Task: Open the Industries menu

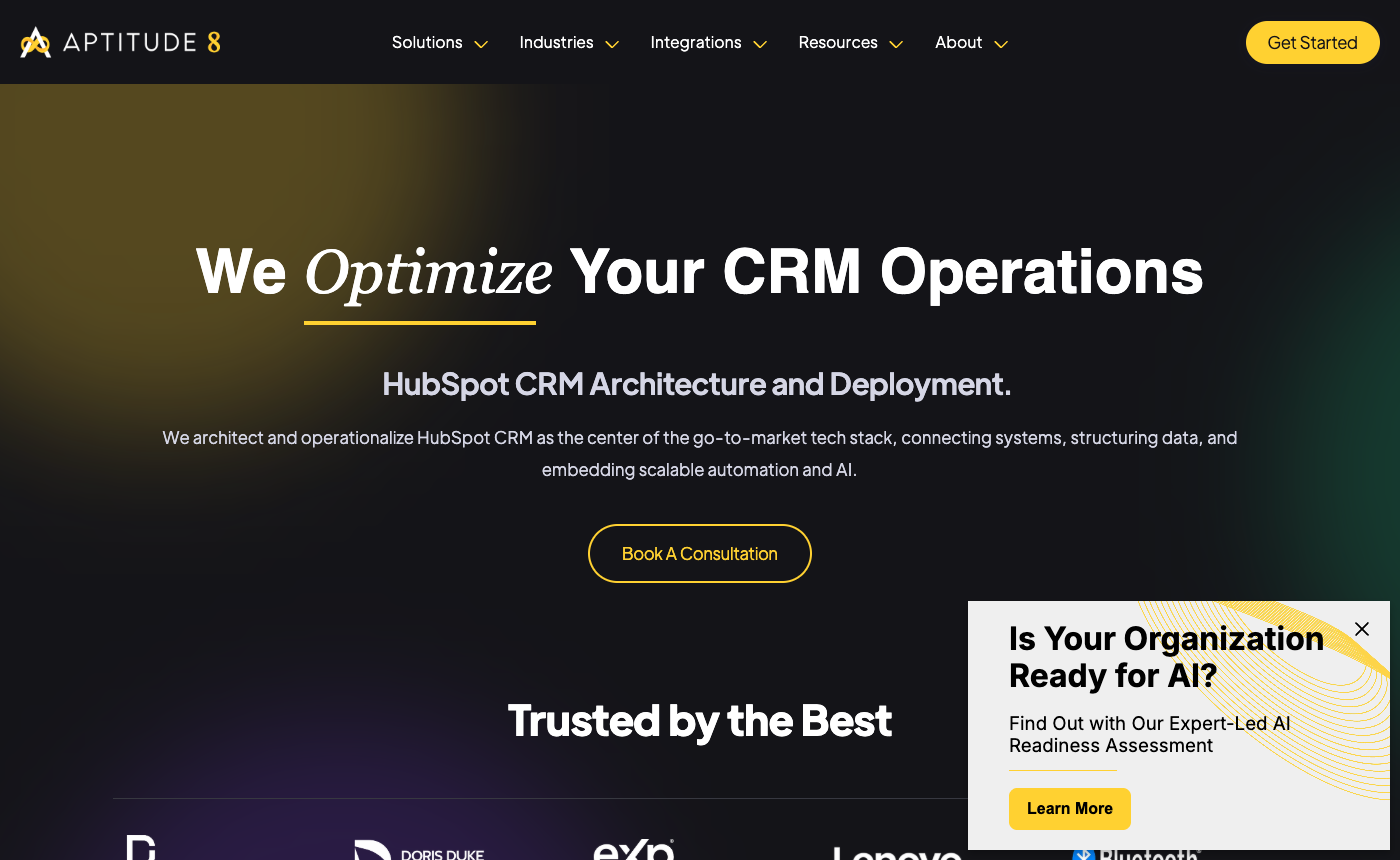Action: 556,42
